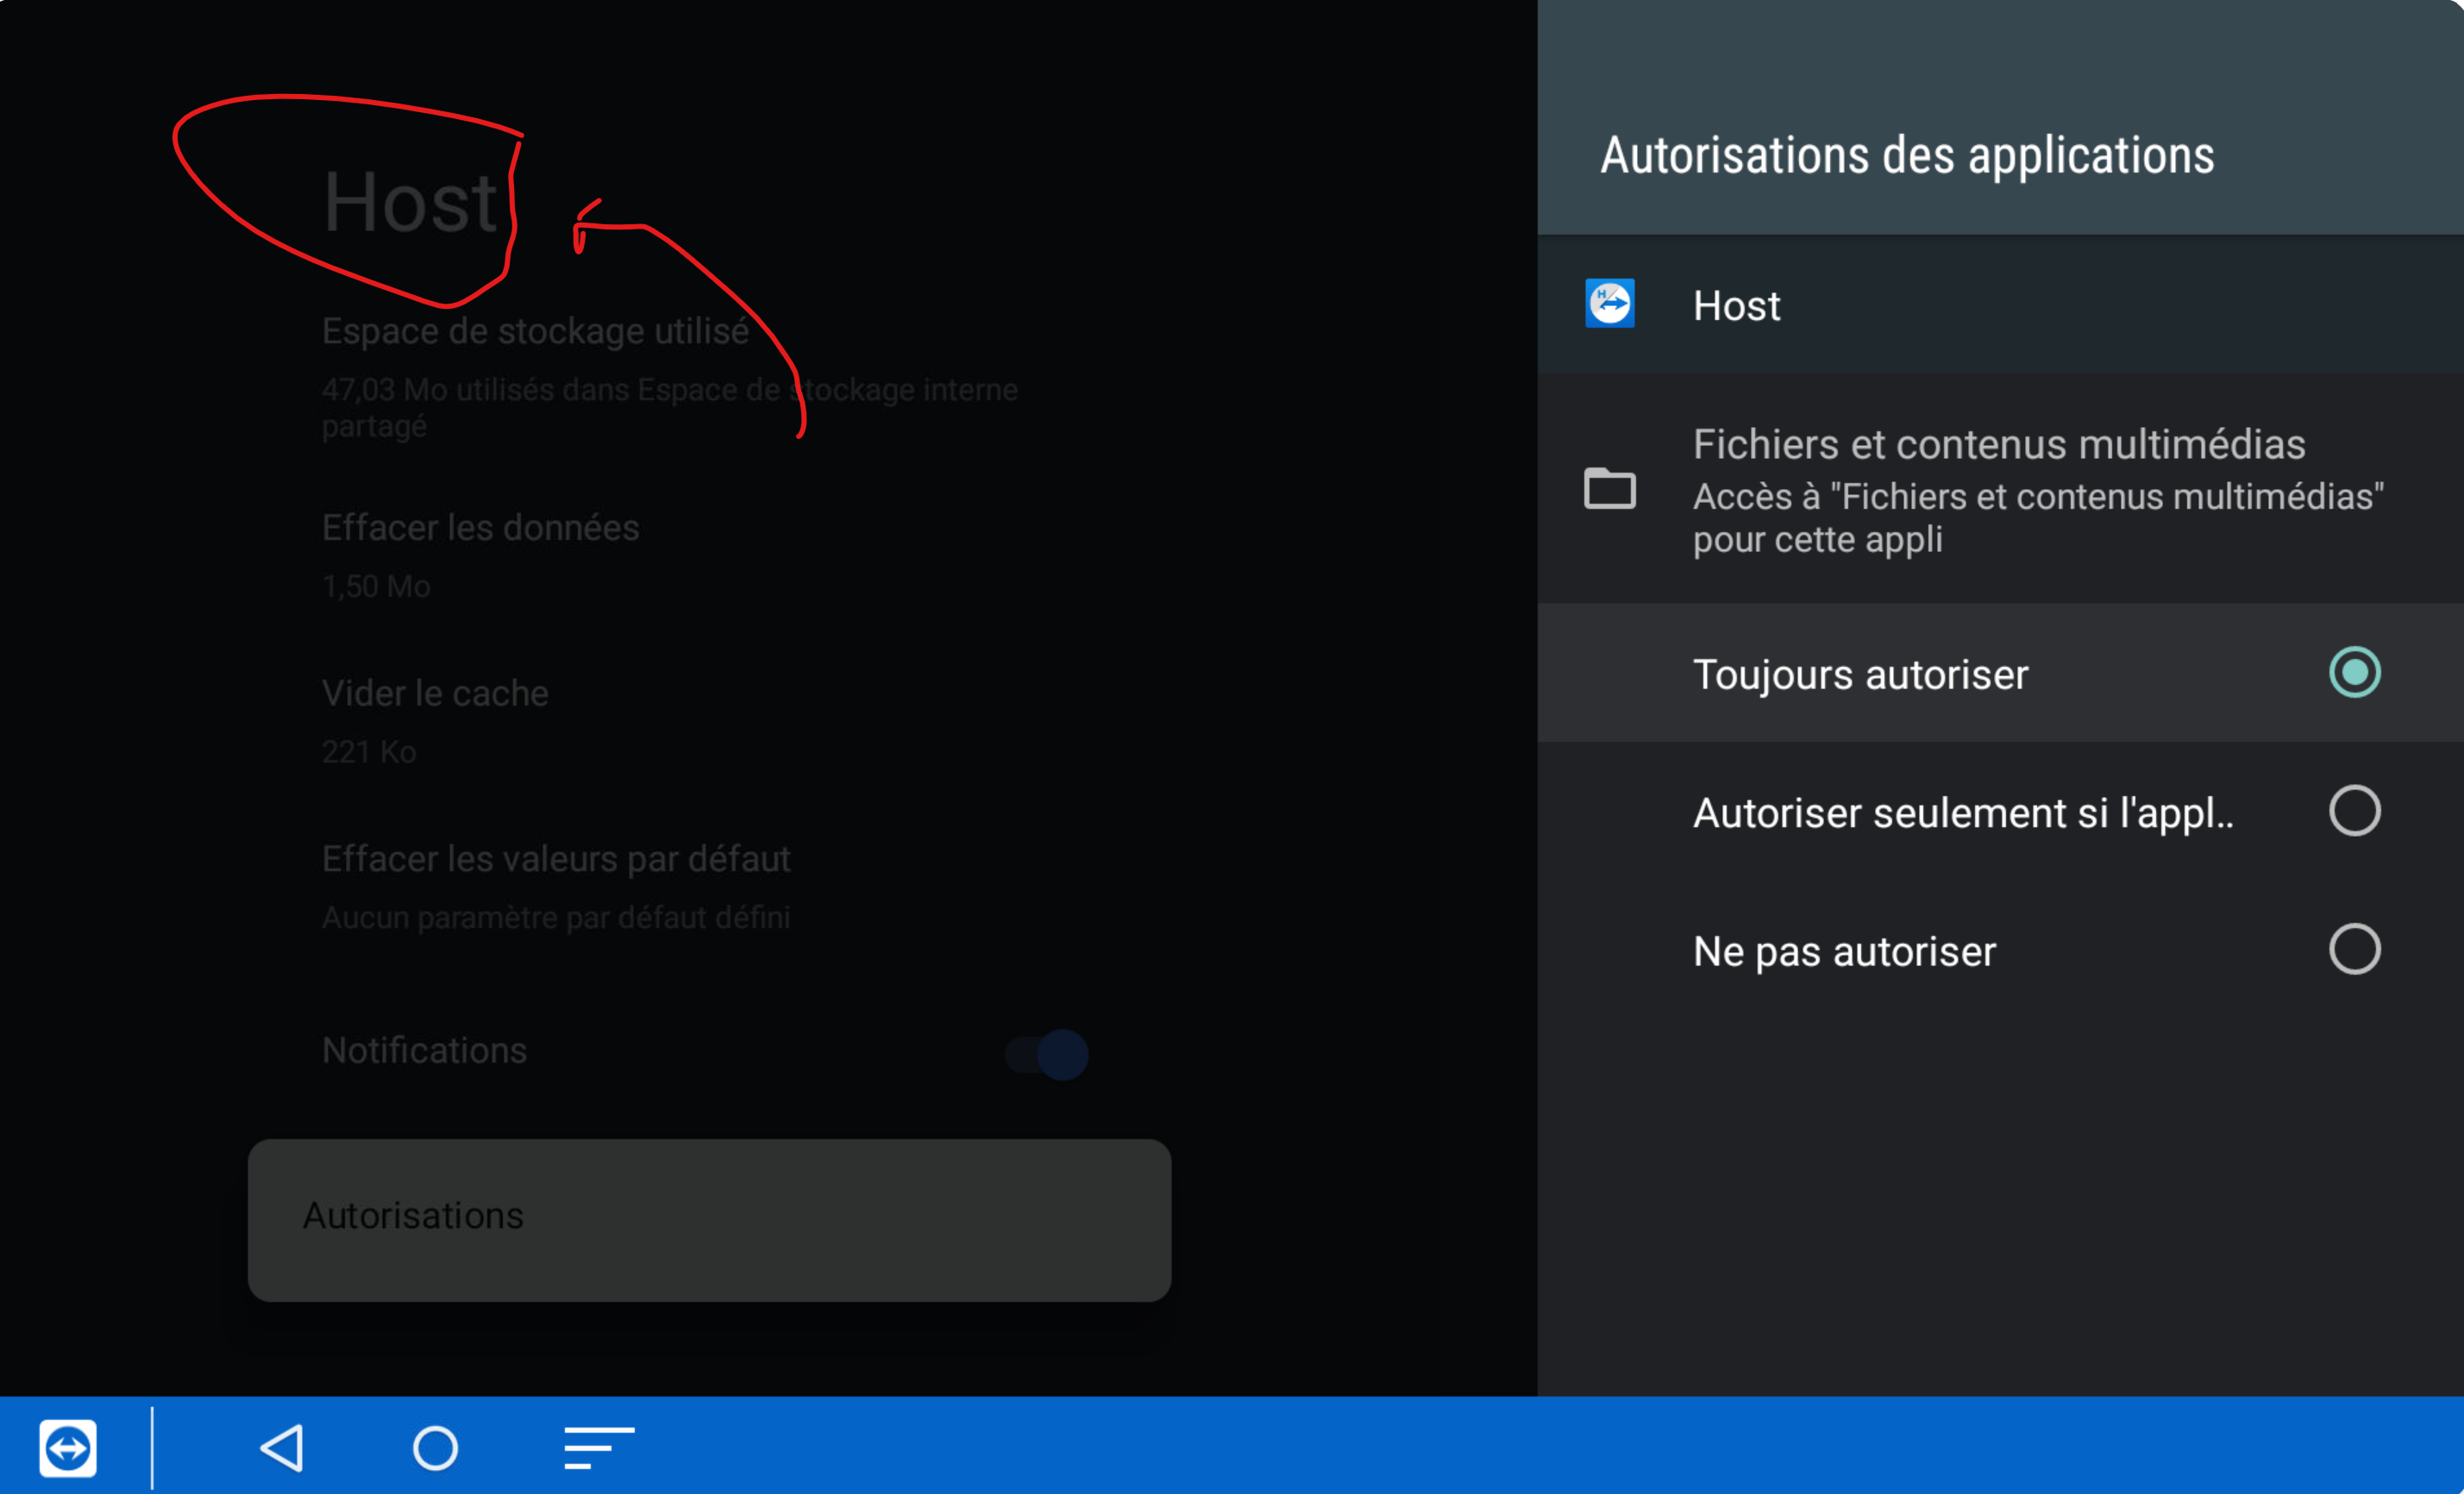Select Toujours autoriser radio button
The image size is (2464, 1494).
click(x=2353, y=672)
